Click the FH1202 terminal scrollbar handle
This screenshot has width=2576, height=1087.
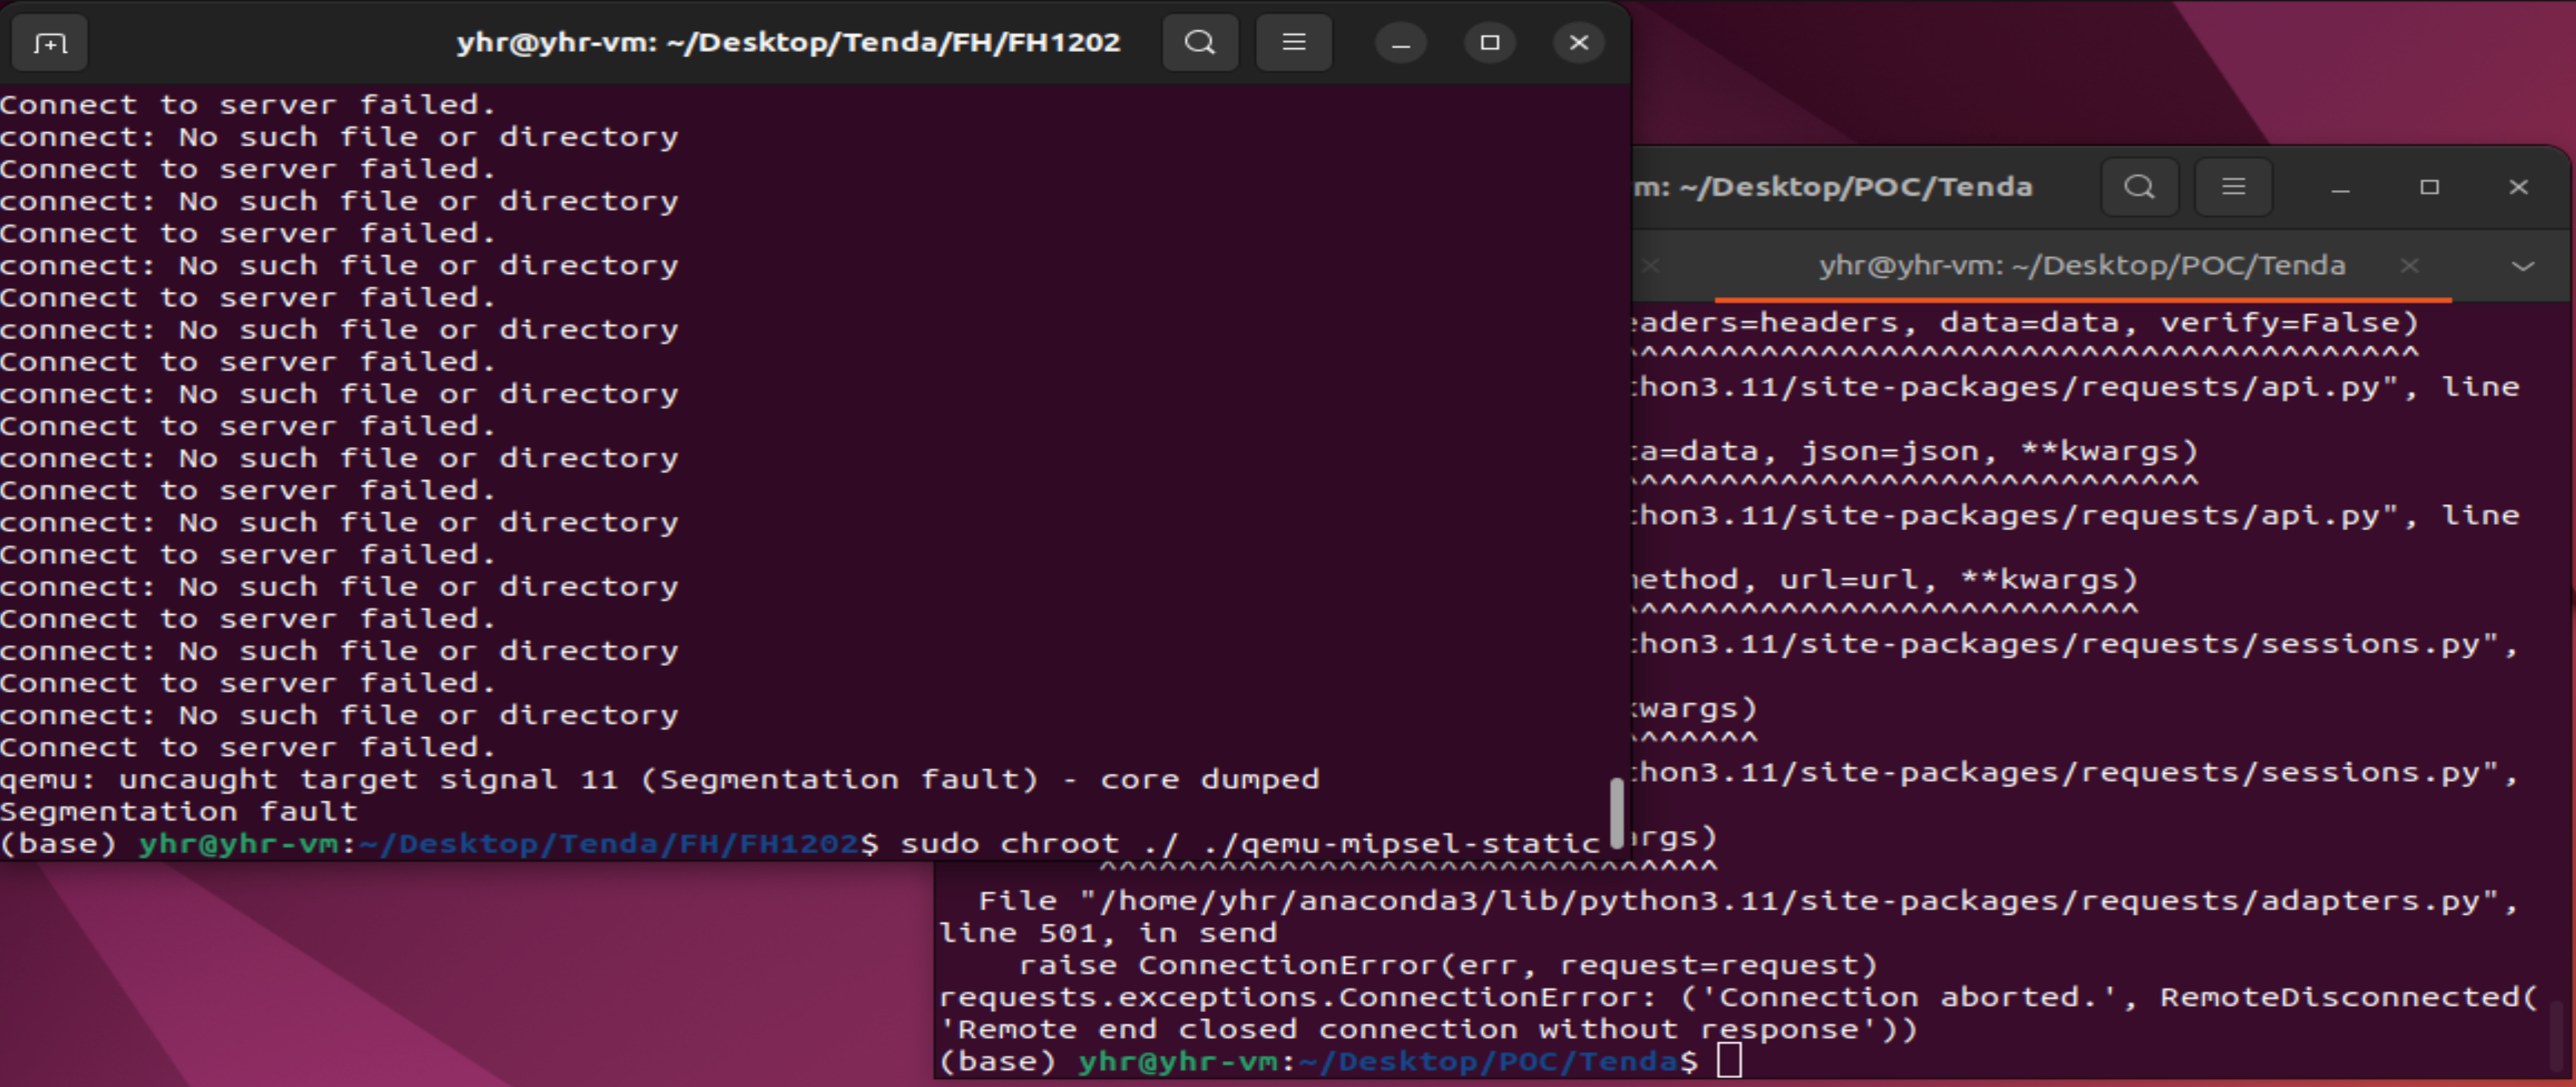[x=1616, y=812]
